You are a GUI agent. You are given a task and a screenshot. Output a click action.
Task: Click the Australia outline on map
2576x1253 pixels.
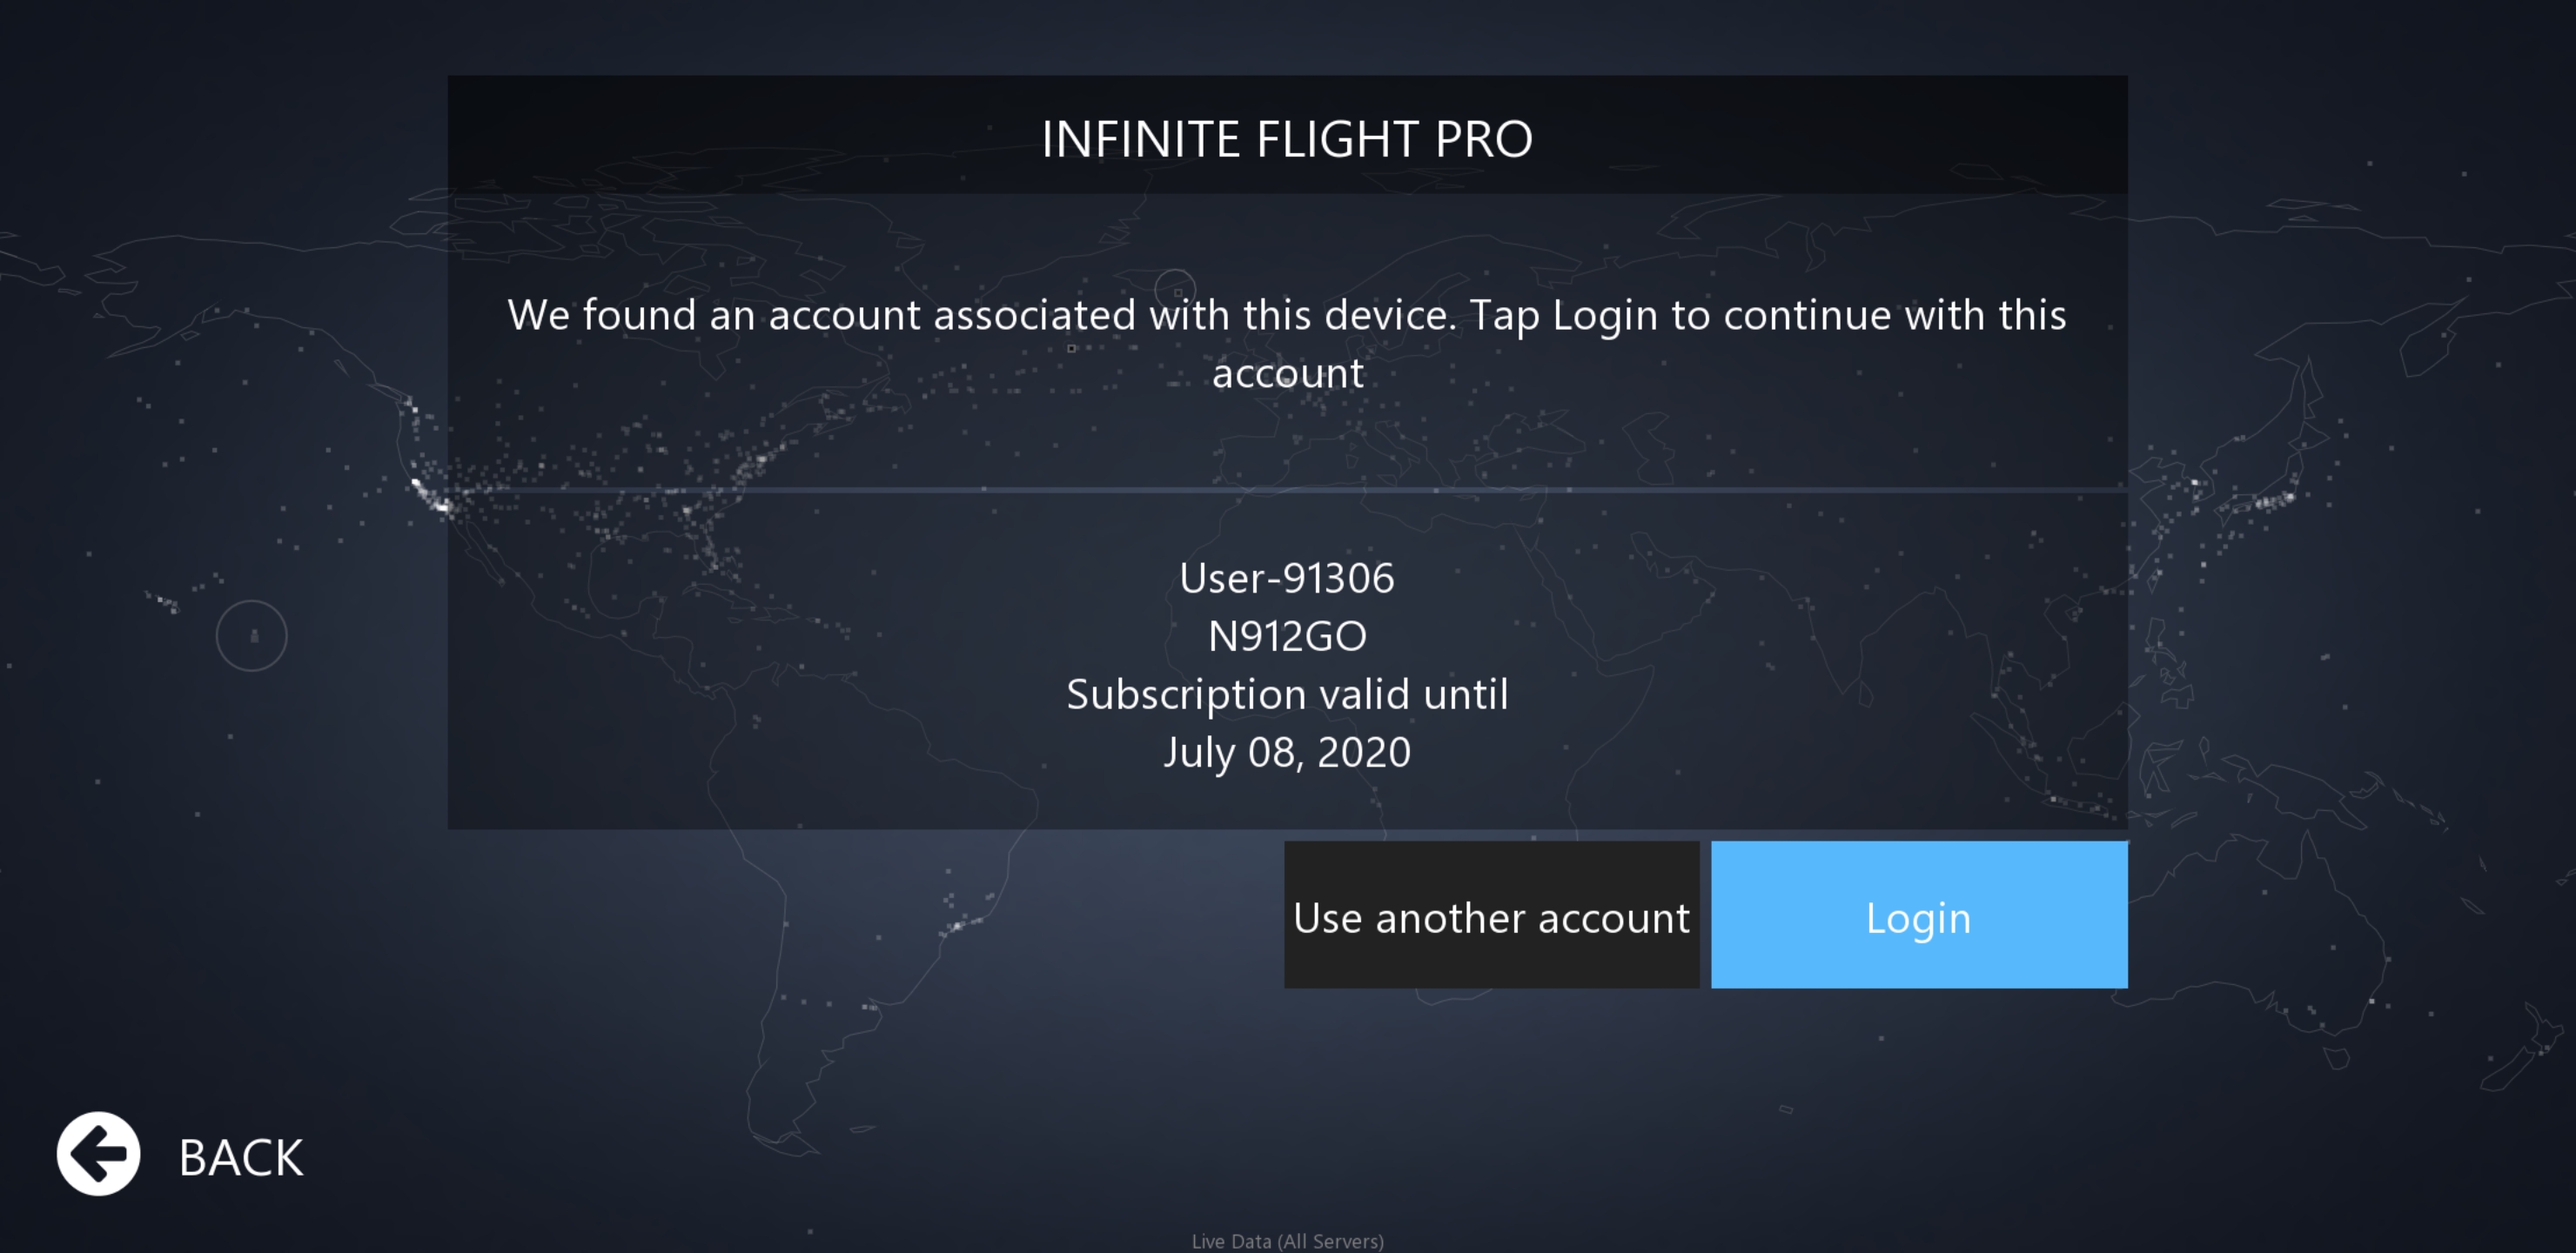pos(2300,930)
